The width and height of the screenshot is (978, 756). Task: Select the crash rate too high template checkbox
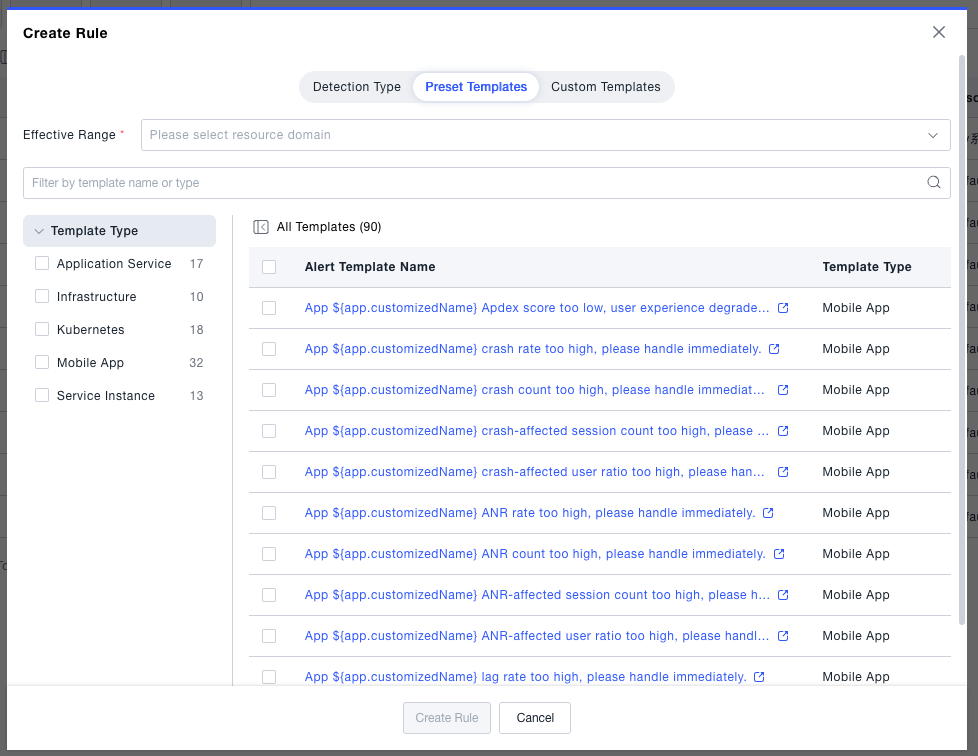(x=269, y=349)
